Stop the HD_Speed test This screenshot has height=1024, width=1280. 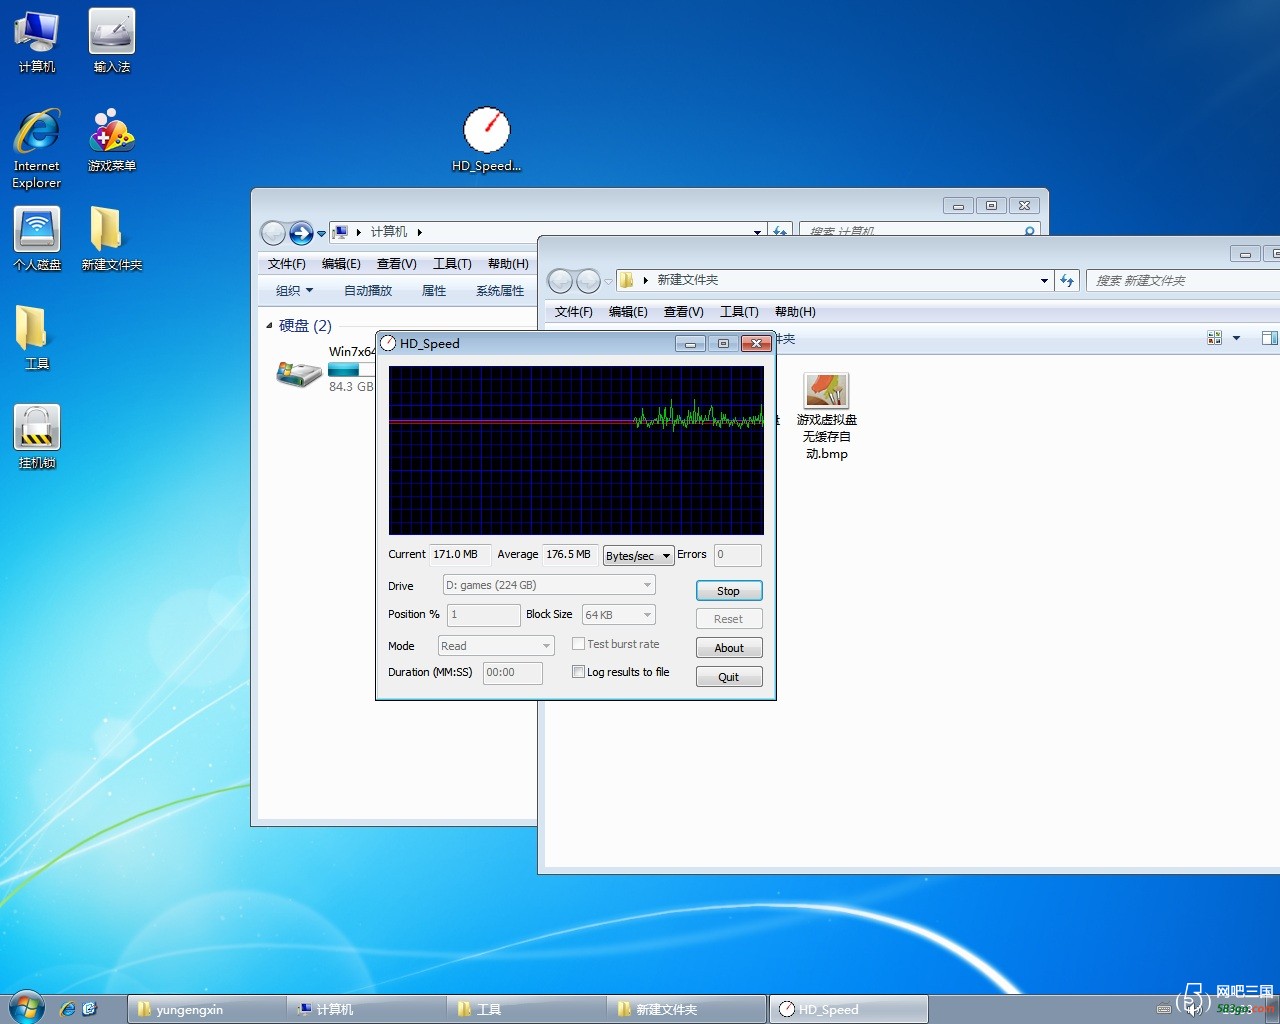coord(729,591)
